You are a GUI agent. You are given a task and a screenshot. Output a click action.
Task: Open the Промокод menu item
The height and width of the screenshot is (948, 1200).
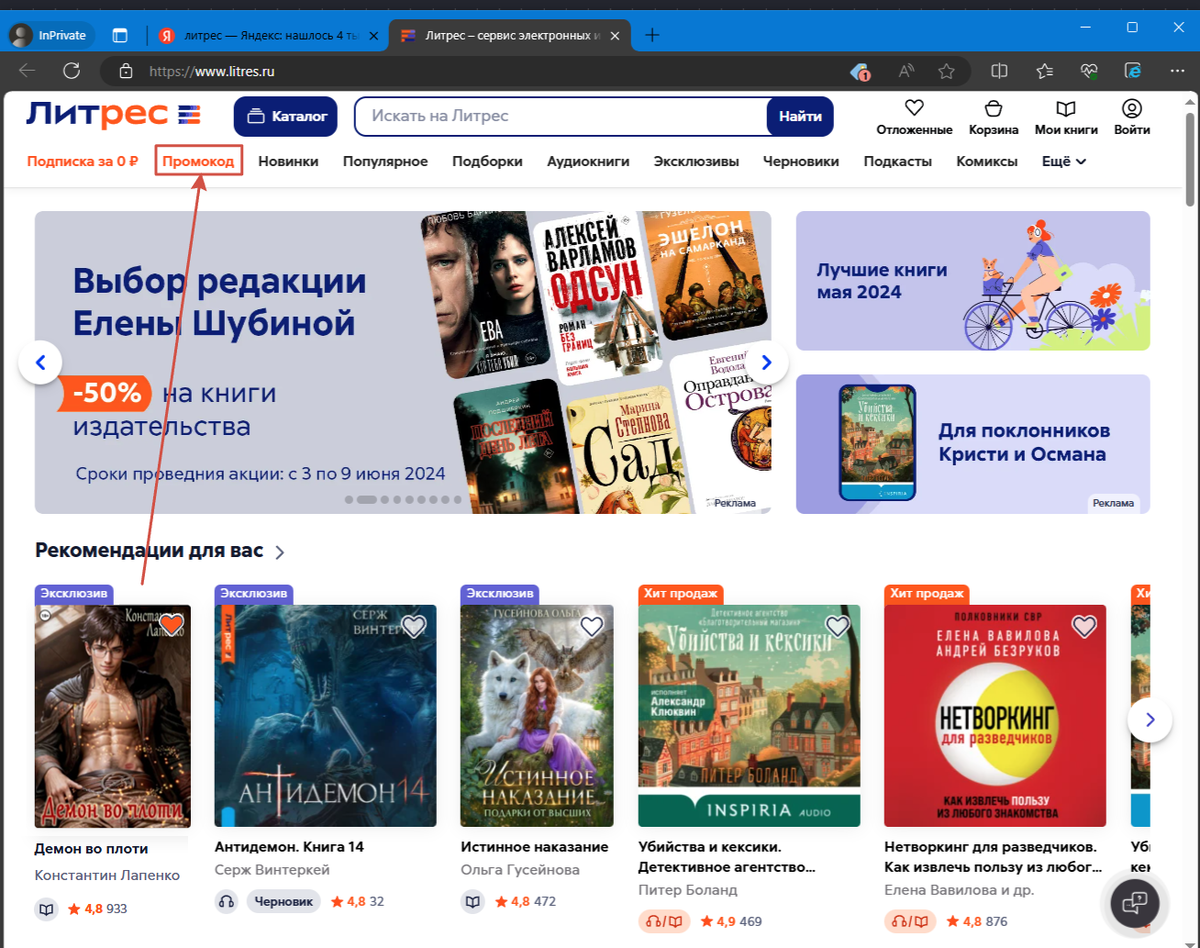198,161
